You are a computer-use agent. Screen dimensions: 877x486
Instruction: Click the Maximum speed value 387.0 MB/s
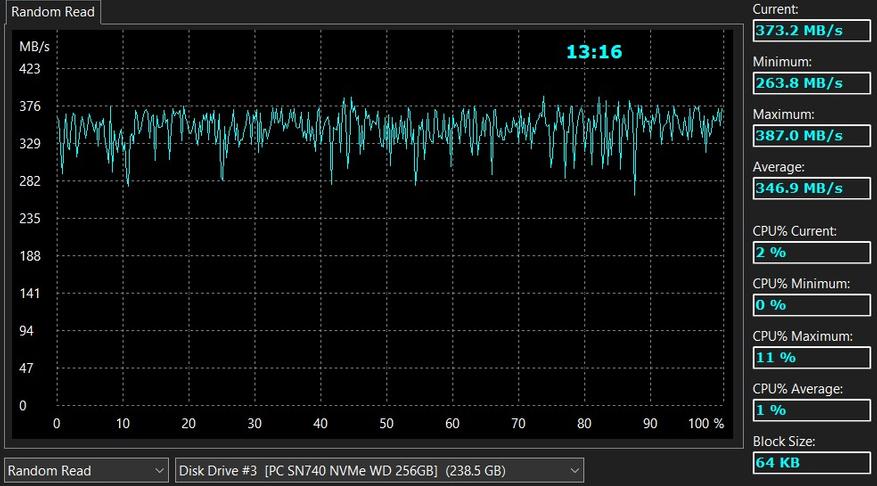[810, 136]
